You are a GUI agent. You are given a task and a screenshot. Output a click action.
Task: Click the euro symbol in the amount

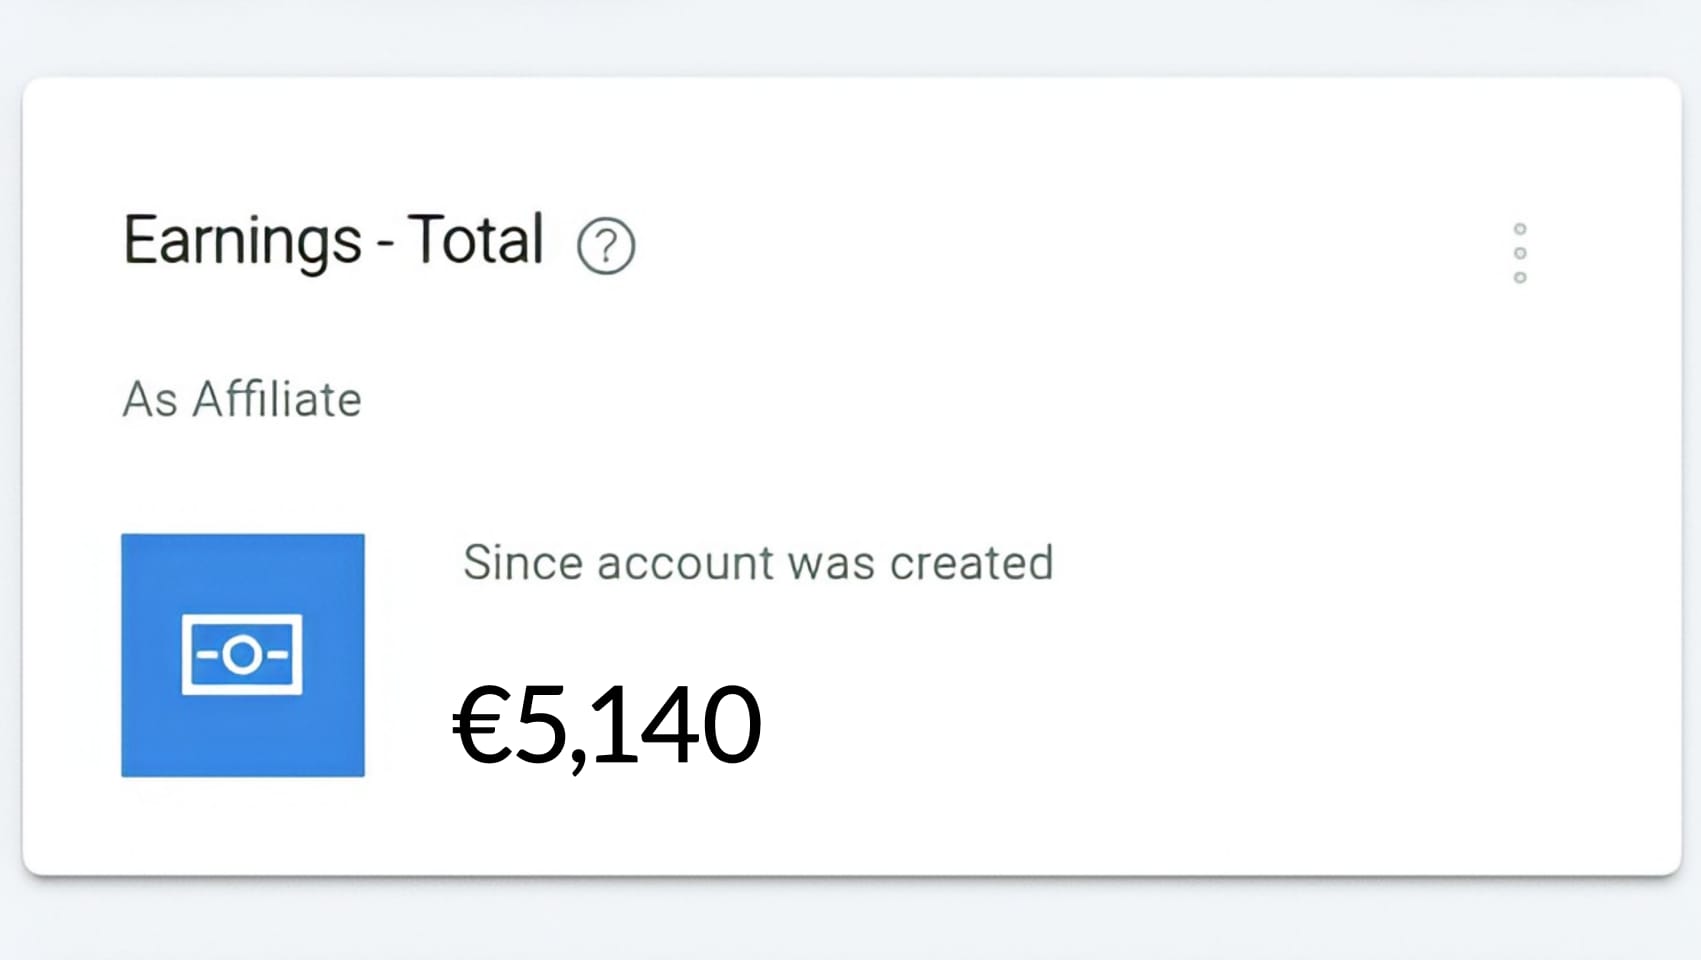tap(482, 724)
